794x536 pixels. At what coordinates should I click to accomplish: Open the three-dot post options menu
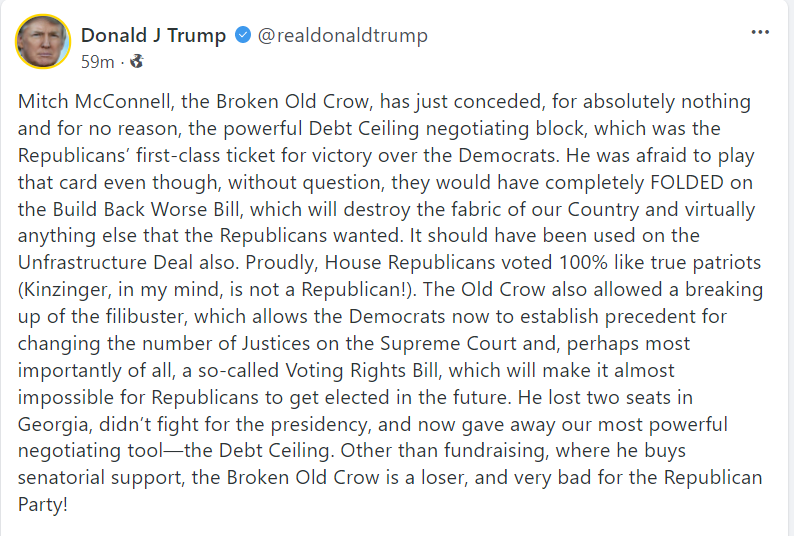point(760,32)
